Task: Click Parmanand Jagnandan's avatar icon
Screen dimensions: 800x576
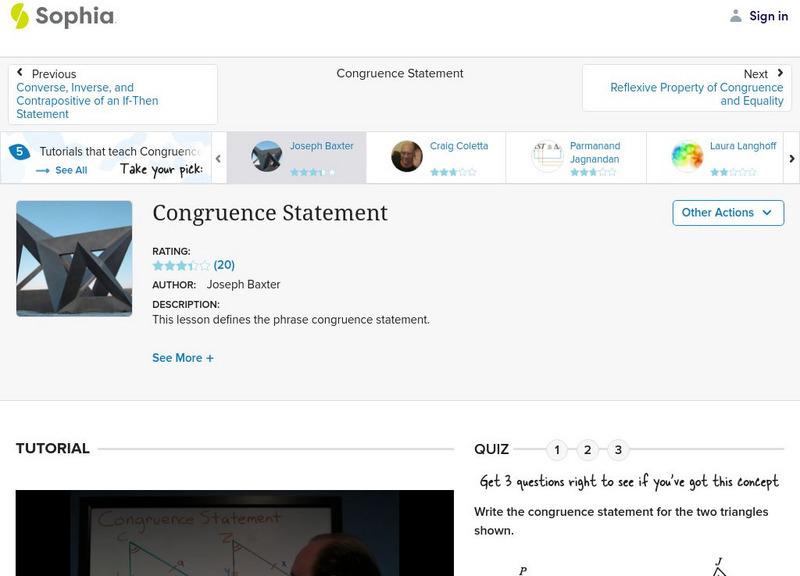Action: [547, 156]
